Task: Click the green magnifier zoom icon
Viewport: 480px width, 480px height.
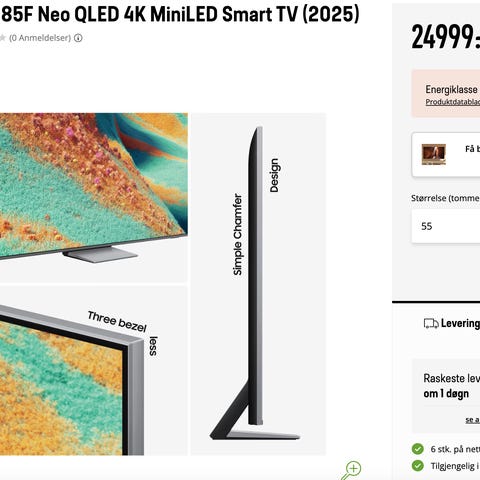Action: click(351, 470)
